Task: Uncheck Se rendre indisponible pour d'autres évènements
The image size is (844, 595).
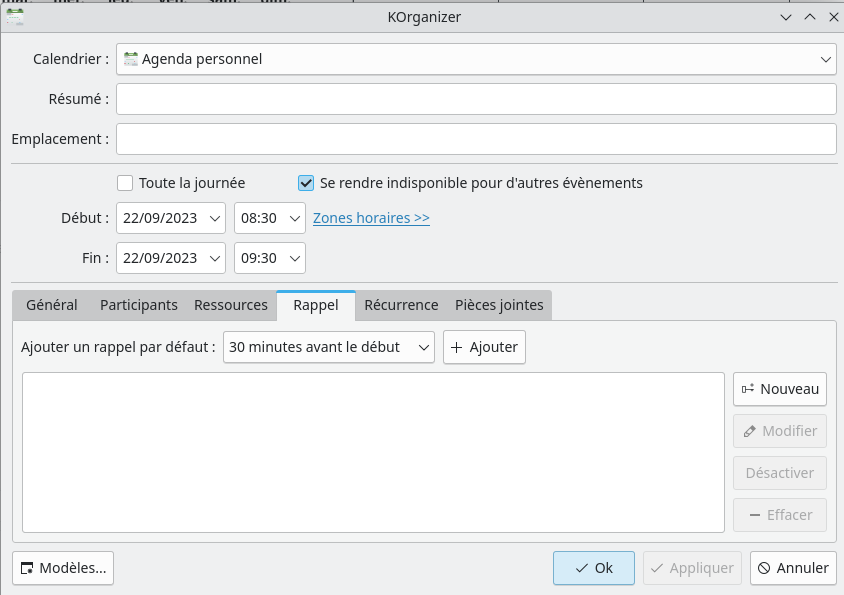Action: pos(306,183)
